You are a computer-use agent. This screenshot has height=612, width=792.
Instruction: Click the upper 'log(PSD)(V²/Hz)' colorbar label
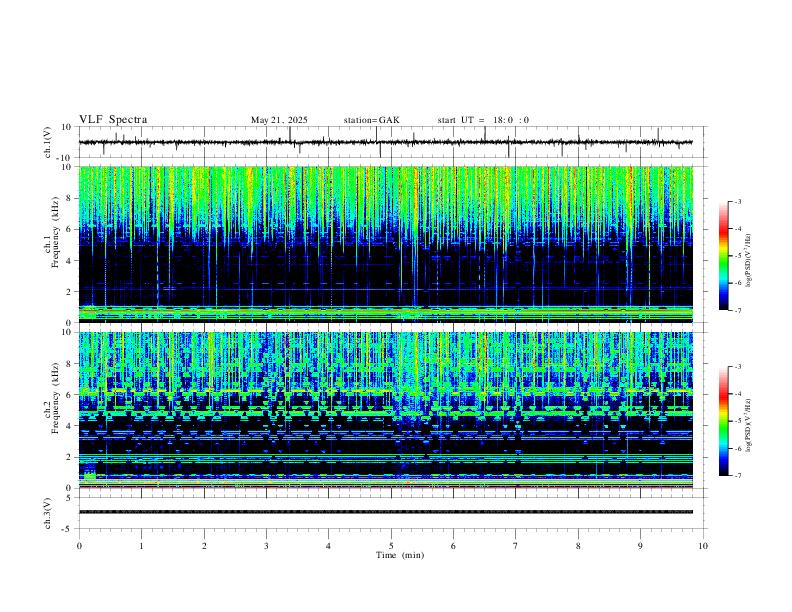749,261
